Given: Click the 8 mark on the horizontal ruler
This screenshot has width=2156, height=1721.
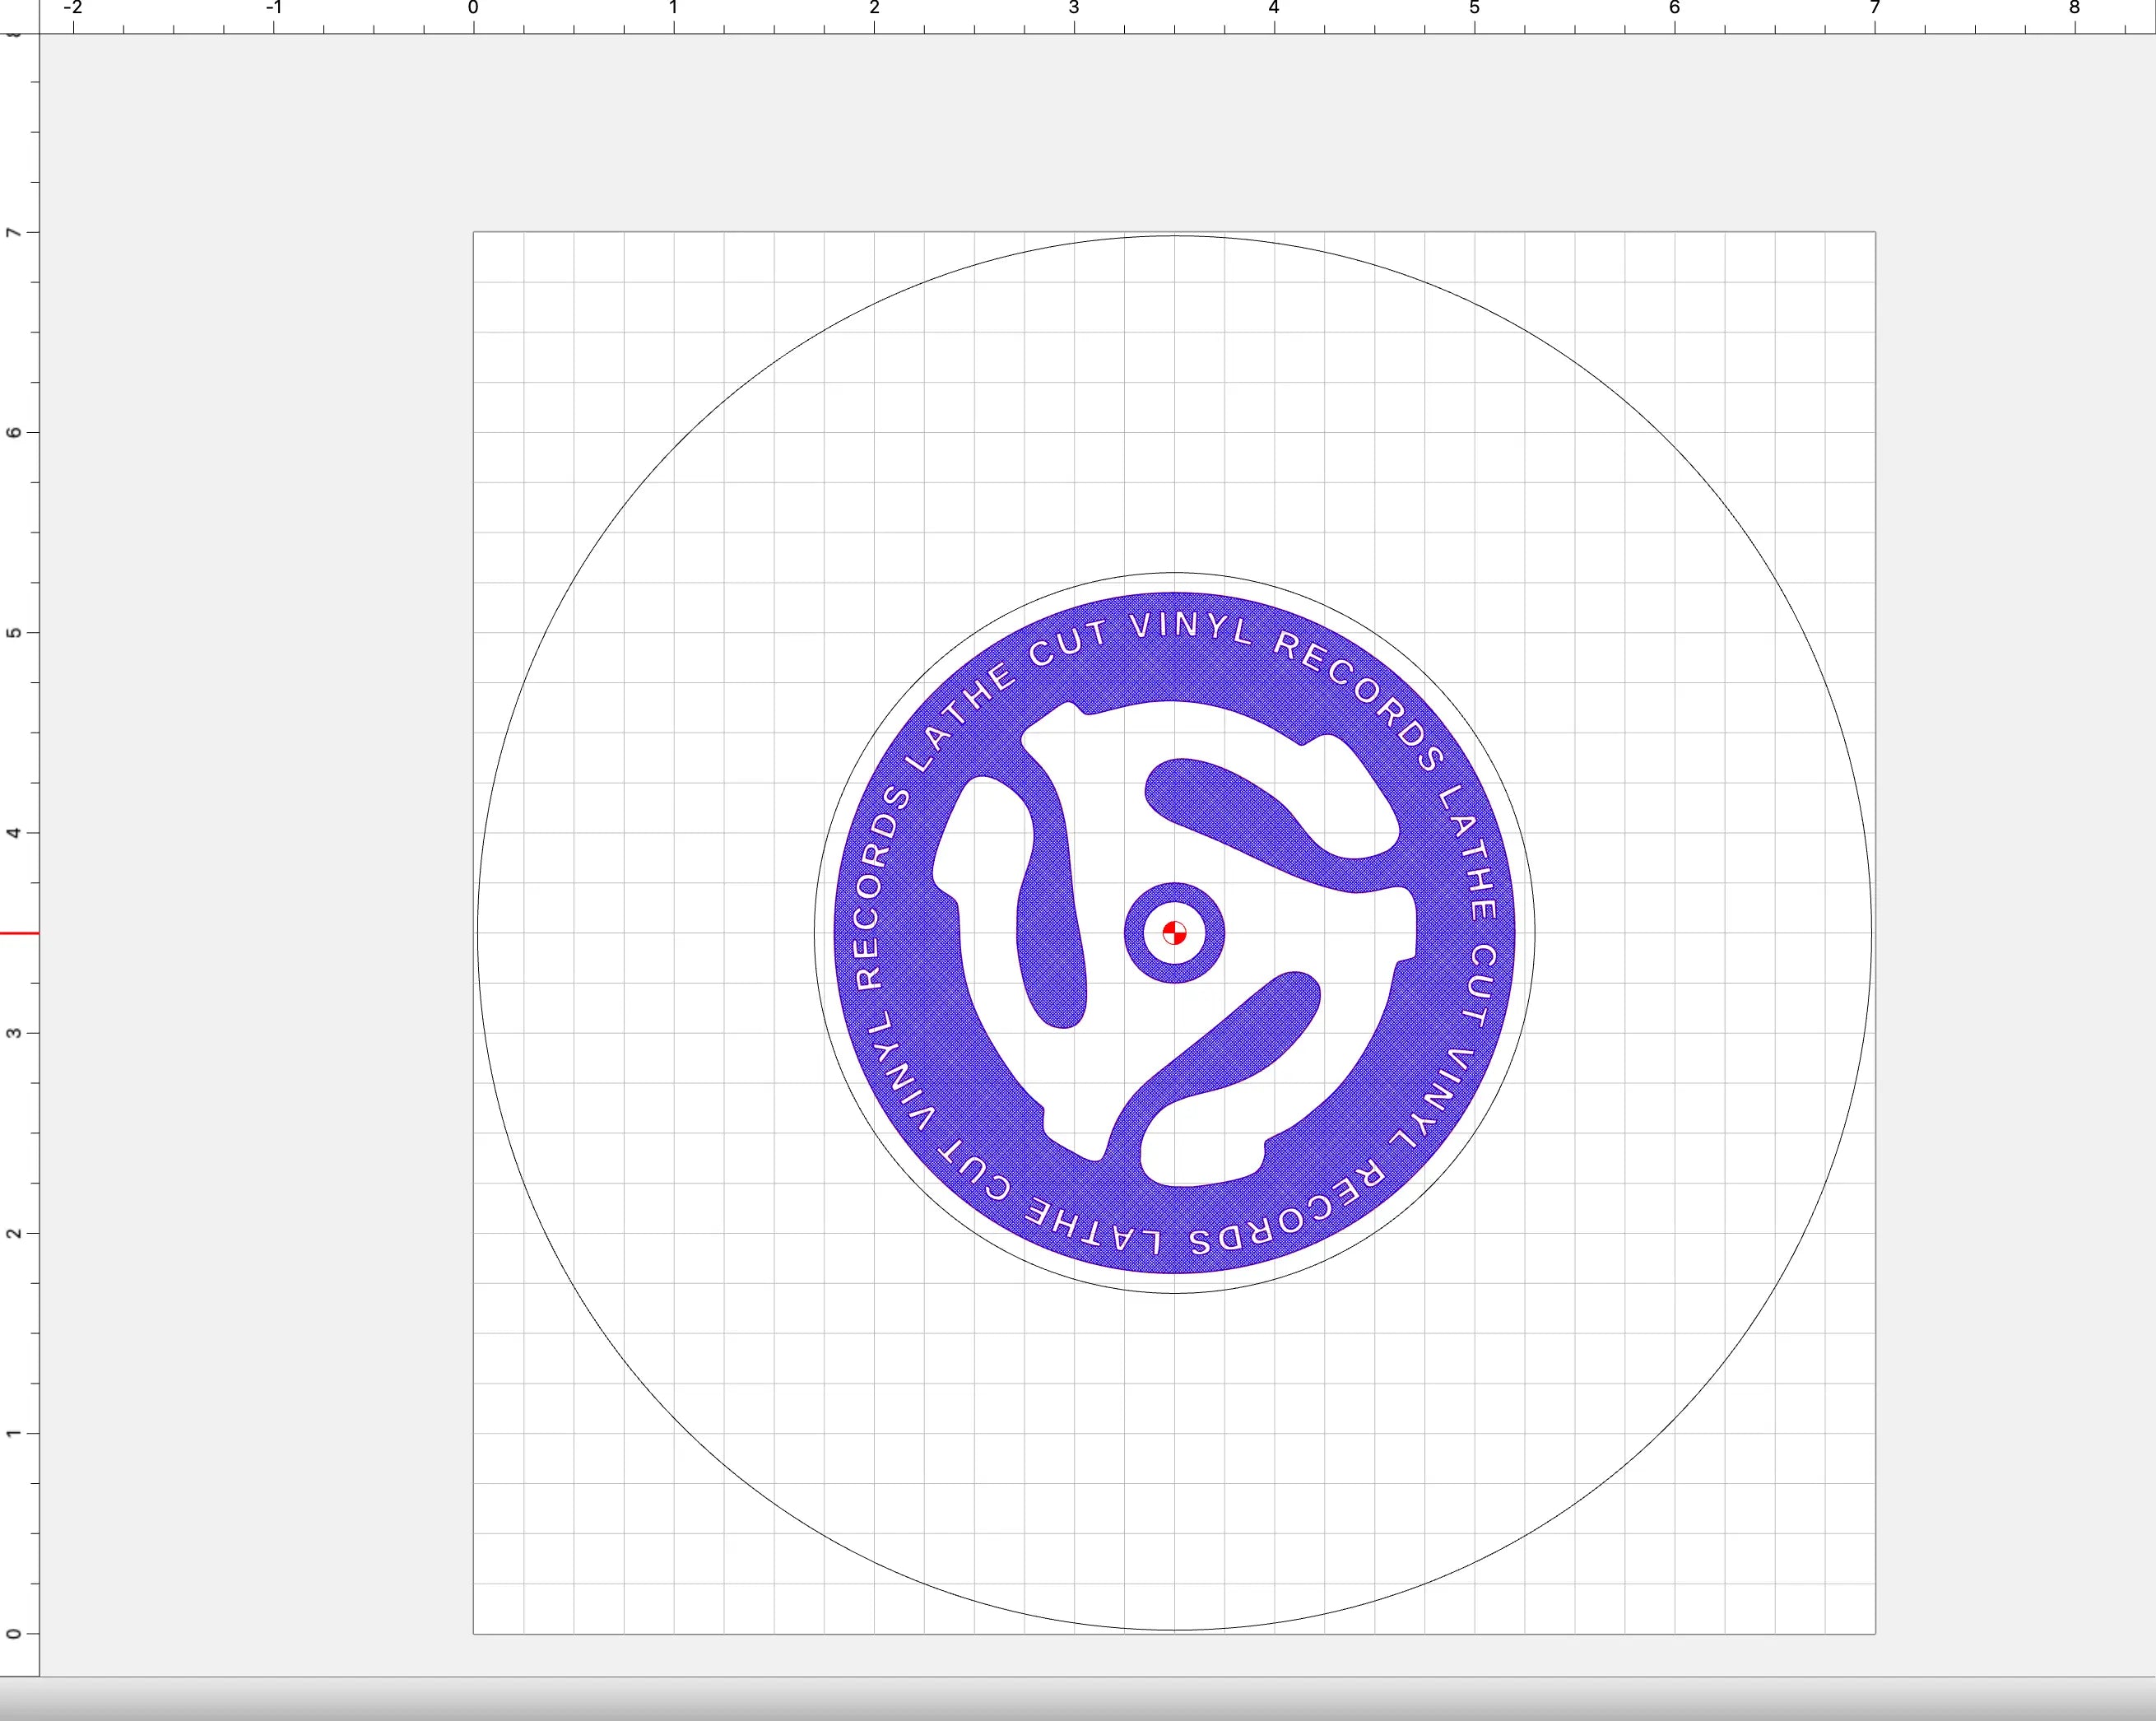Looking at the screenshot, I should tap(2075, 8).
